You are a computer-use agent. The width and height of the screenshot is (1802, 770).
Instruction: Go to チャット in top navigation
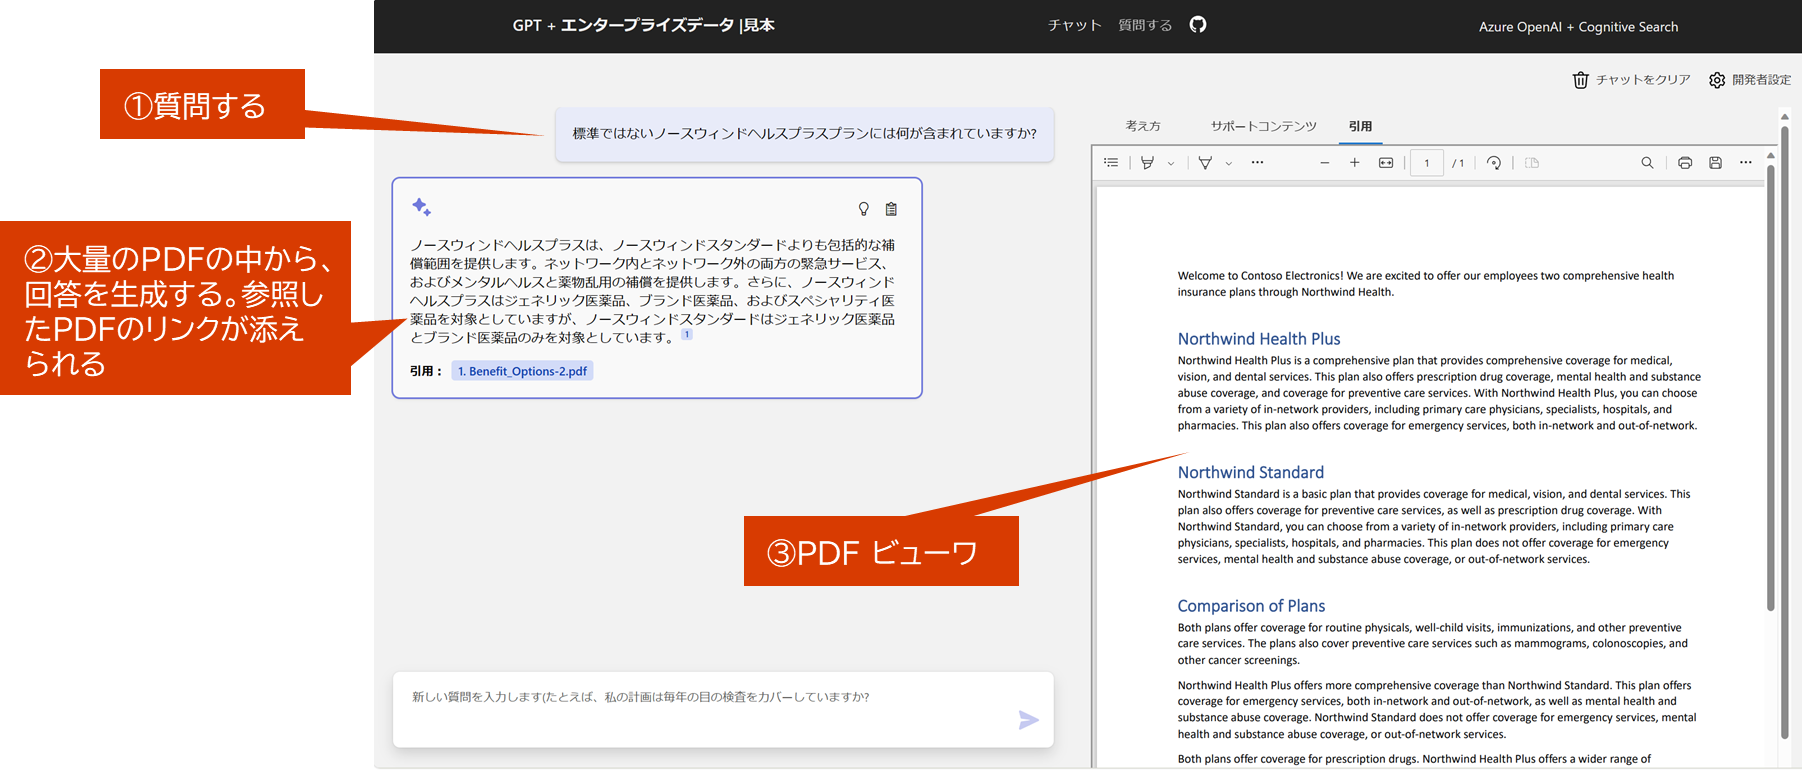1074,25
